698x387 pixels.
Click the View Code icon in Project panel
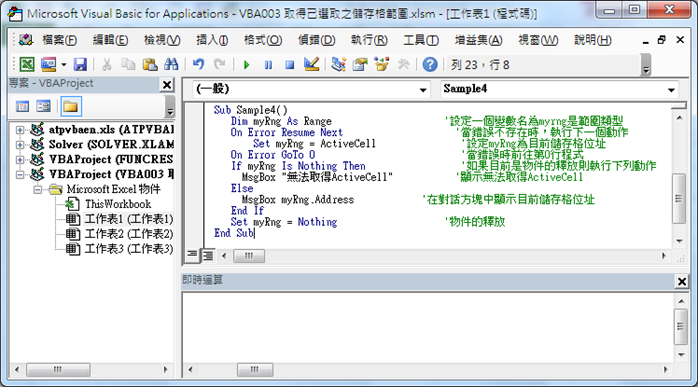point(22,106)
